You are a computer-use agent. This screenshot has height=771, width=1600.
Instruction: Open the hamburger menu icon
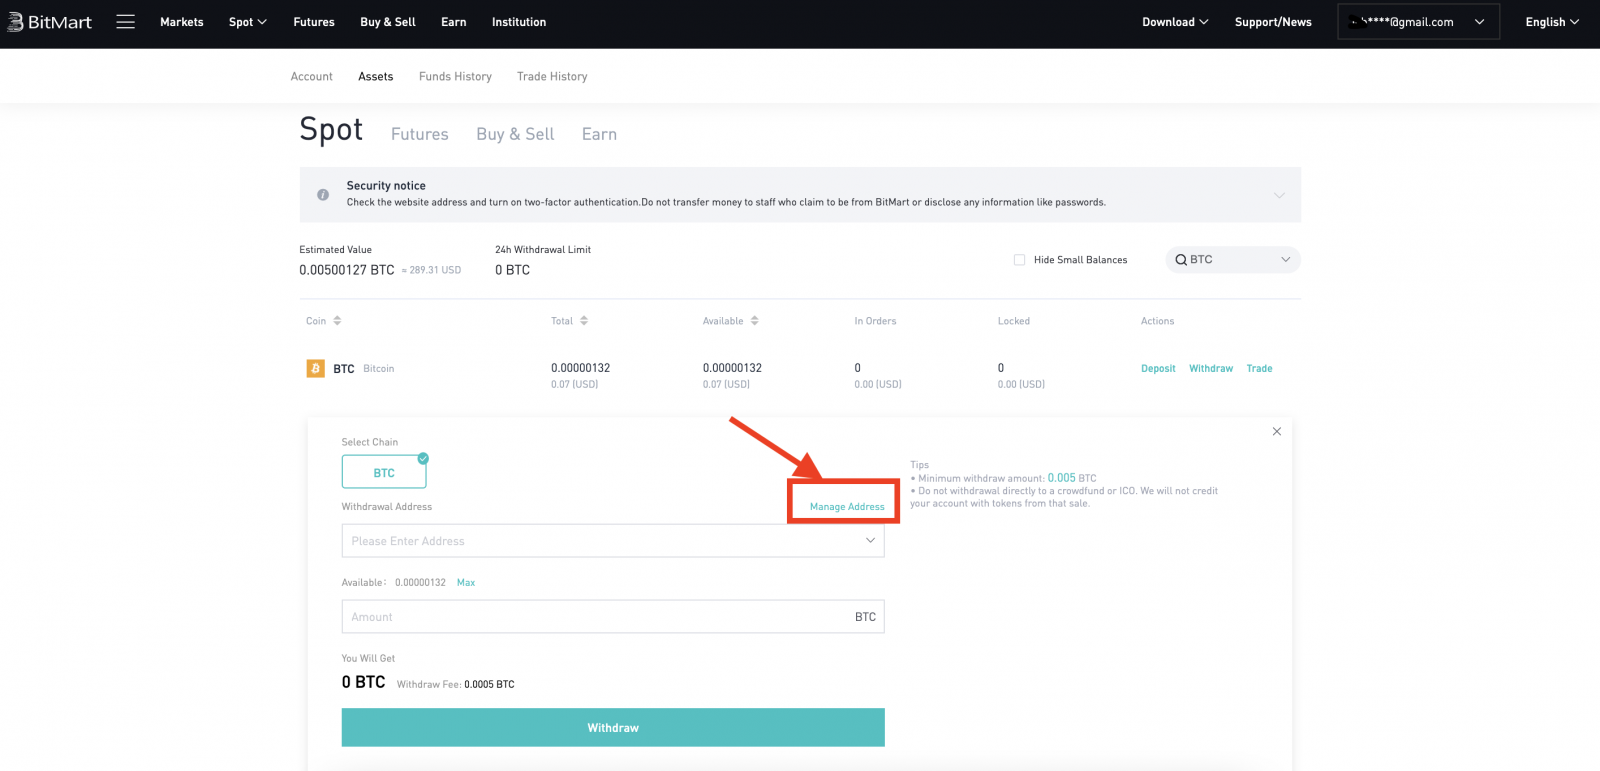point(125,22)
